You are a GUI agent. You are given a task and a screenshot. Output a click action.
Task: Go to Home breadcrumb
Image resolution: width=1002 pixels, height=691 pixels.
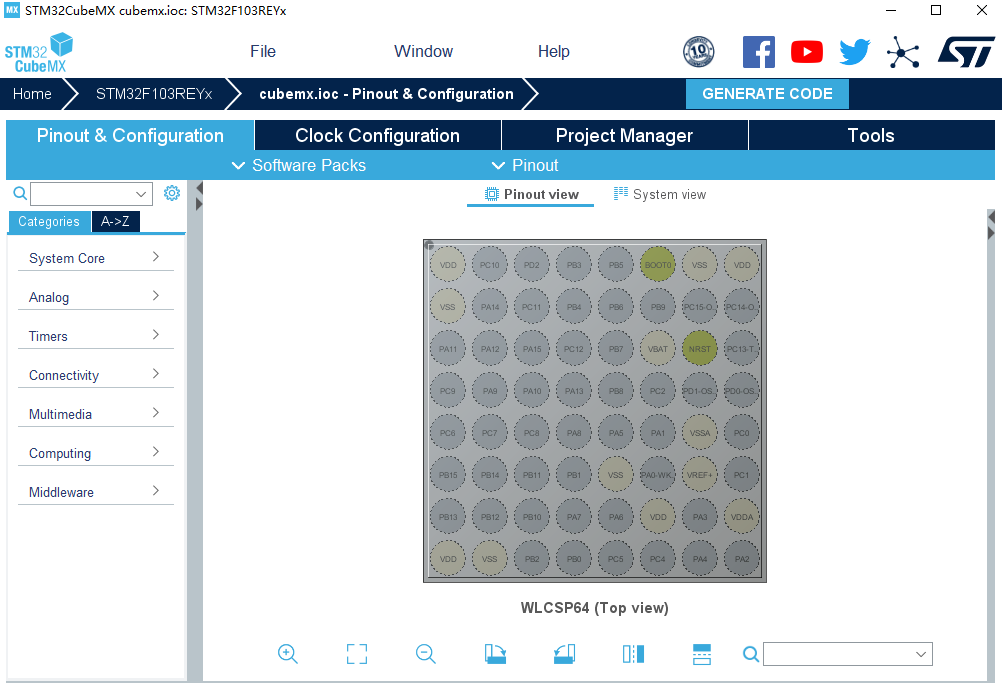(32, 94)
